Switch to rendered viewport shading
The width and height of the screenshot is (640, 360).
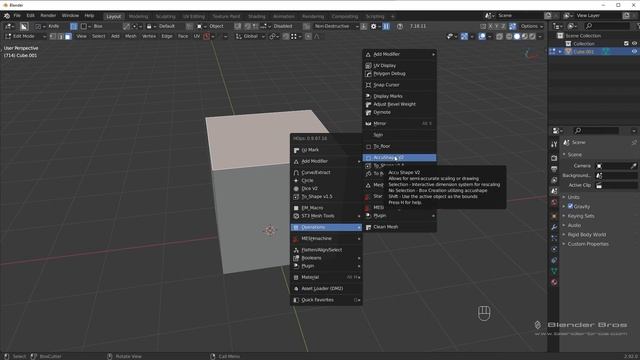pos(532,36)
